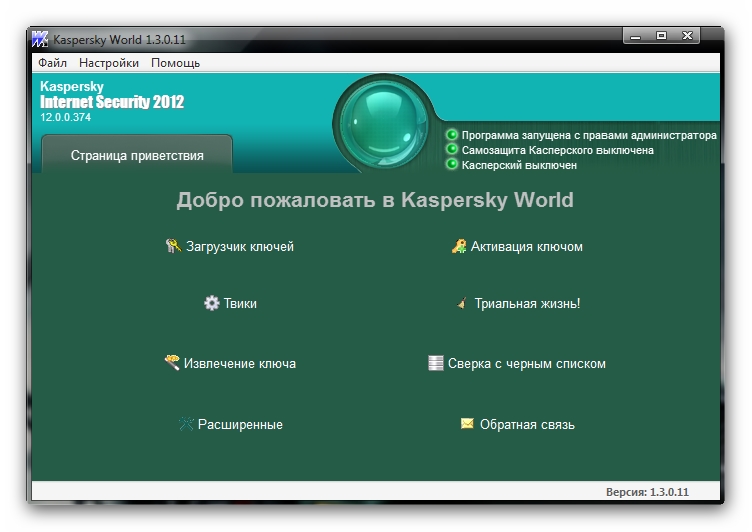Open the Файл menu
This screenshot has height=532, width=752.
(52, 63)
